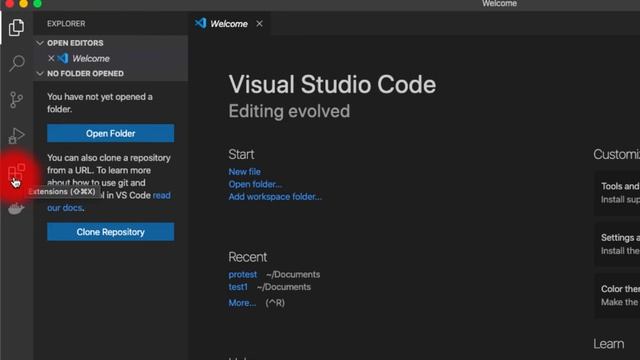Open the Tools and languages customize card

617,193
